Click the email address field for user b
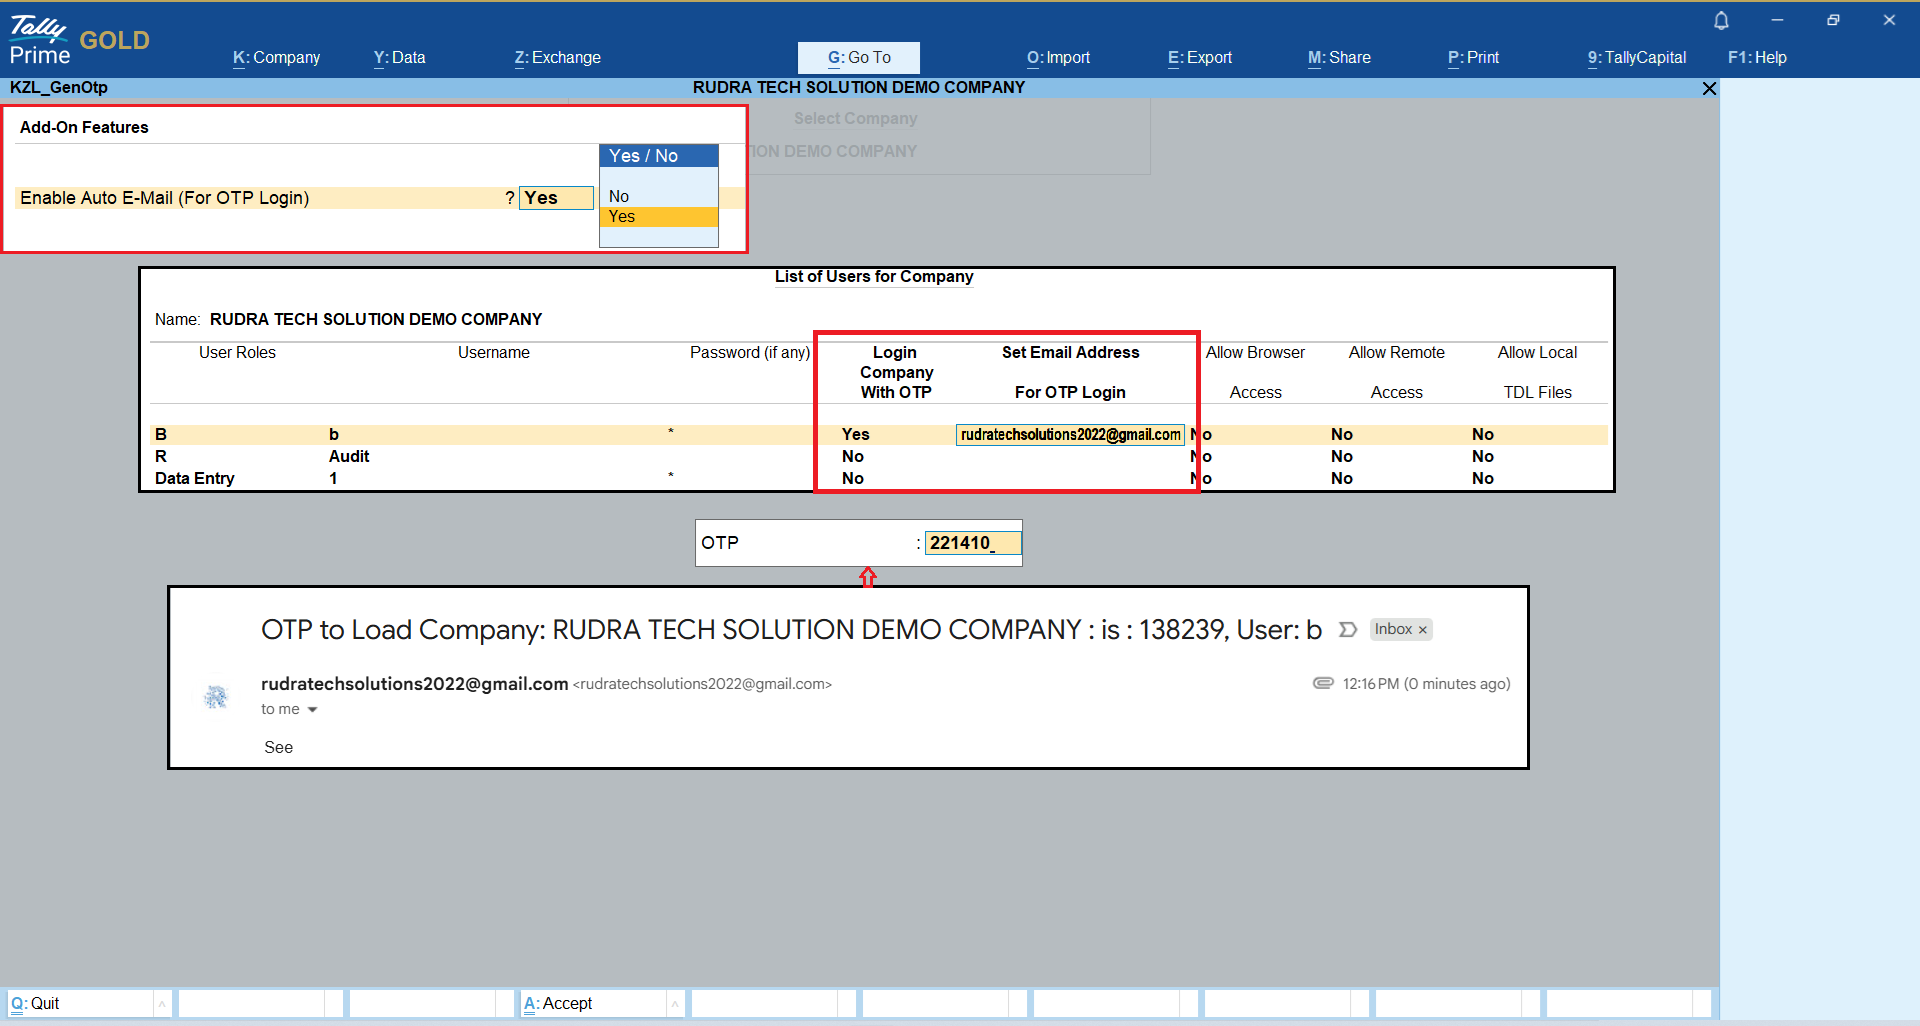The width and height of the screenshot is (1920, 1026). [1069, 435]
